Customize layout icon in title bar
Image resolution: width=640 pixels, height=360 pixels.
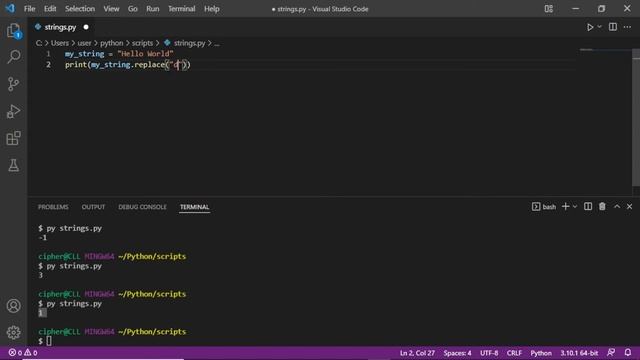549,9
